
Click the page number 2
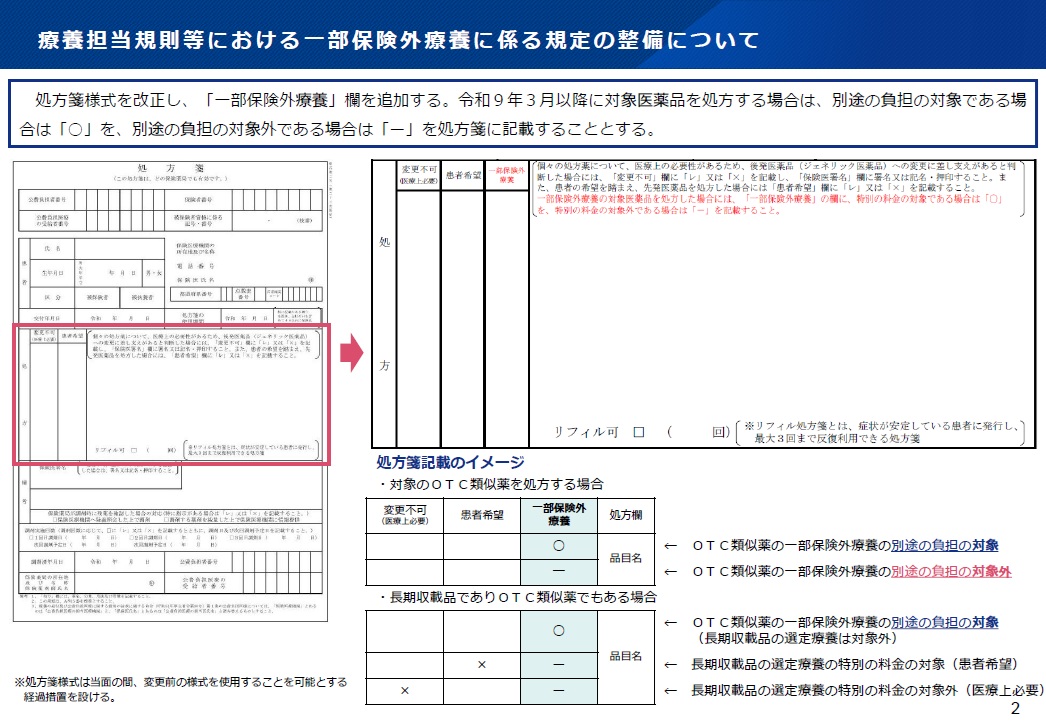[x=1015, y=709]
